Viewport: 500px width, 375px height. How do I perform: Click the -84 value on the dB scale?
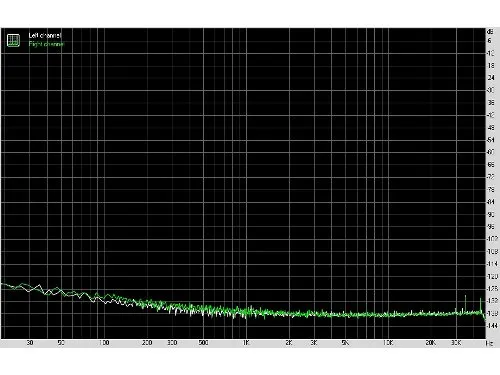[491, 202]
